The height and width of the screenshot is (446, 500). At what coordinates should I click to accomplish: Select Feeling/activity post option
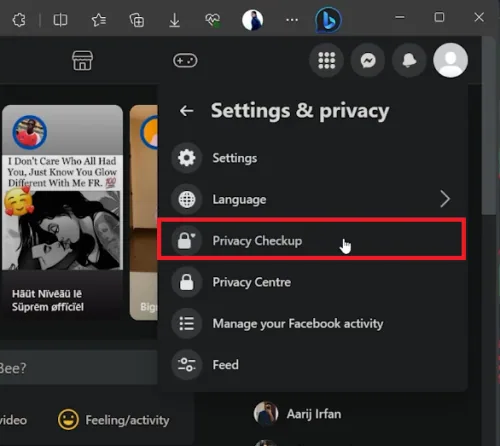(x=114, y=420)
